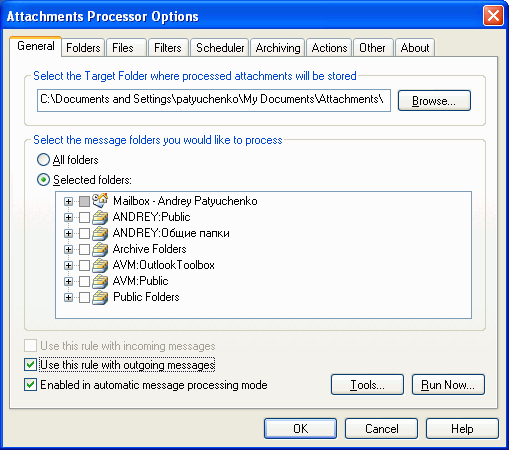Screen dimensions: 509x450
Task: Click the AVM:OutlookToolbox folder icon
Action: (100, 265)
